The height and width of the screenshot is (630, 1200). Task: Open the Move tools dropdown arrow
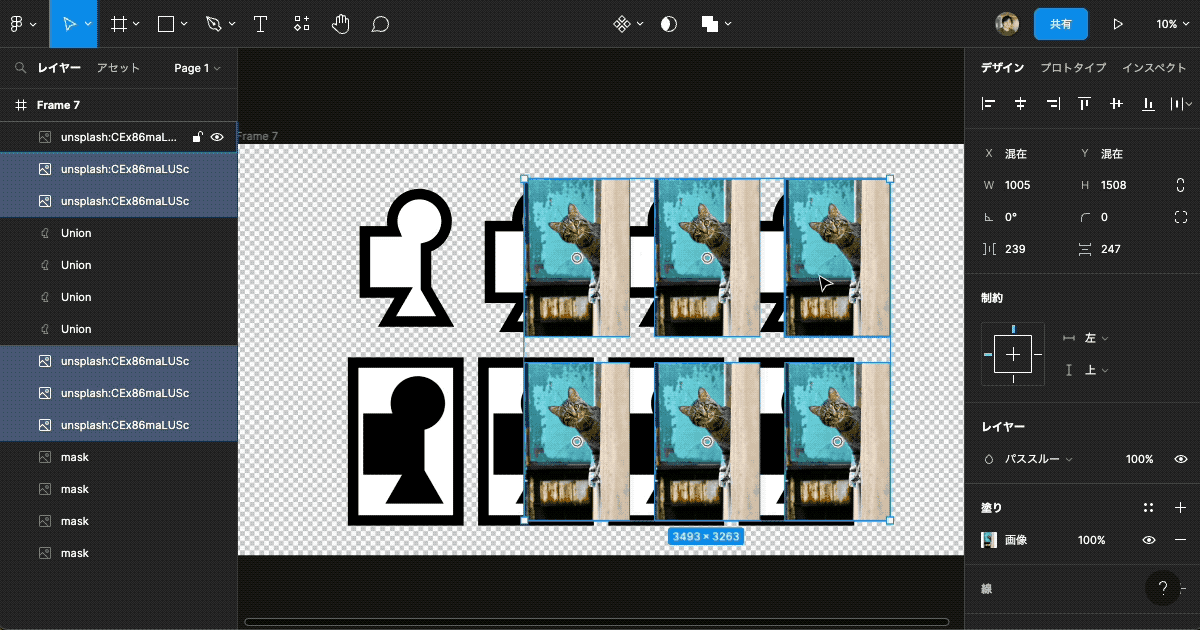(89, 24)
